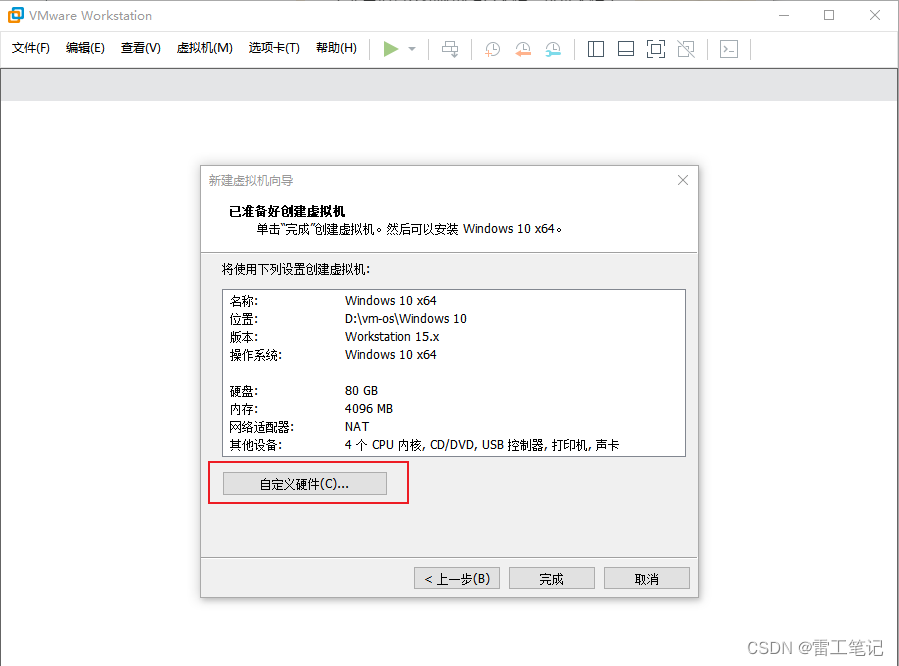Maximize the VMware Workstation window

pyautogui.click(x=829, y=15)
